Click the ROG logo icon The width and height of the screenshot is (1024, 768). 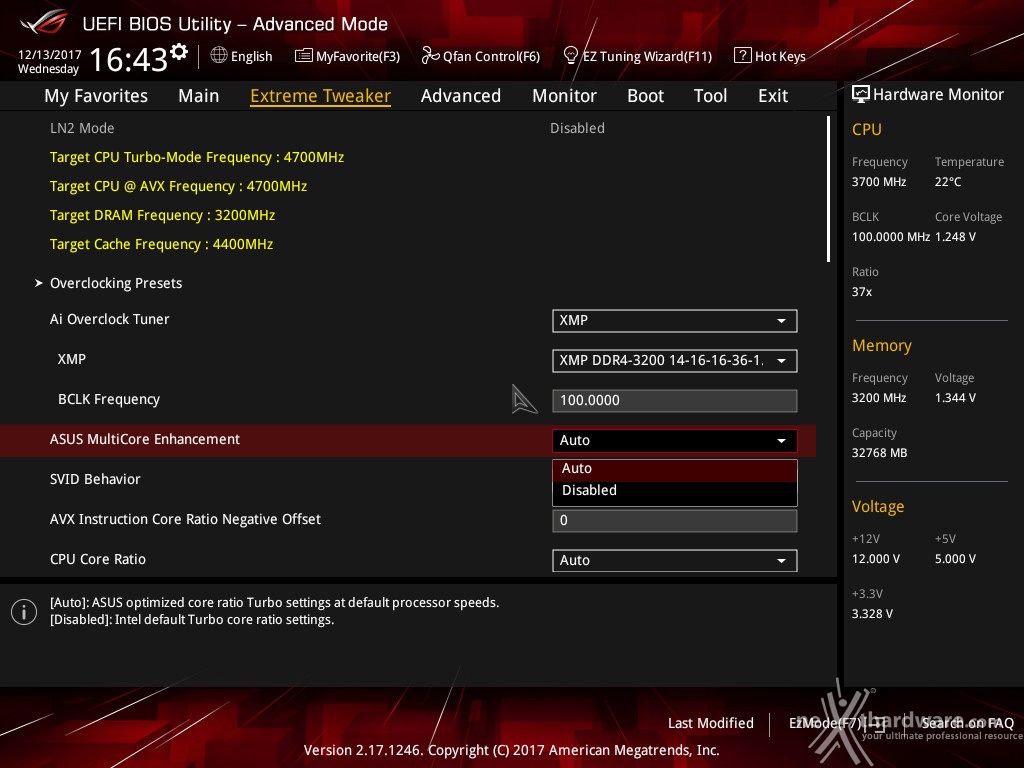tap(44, 22)
